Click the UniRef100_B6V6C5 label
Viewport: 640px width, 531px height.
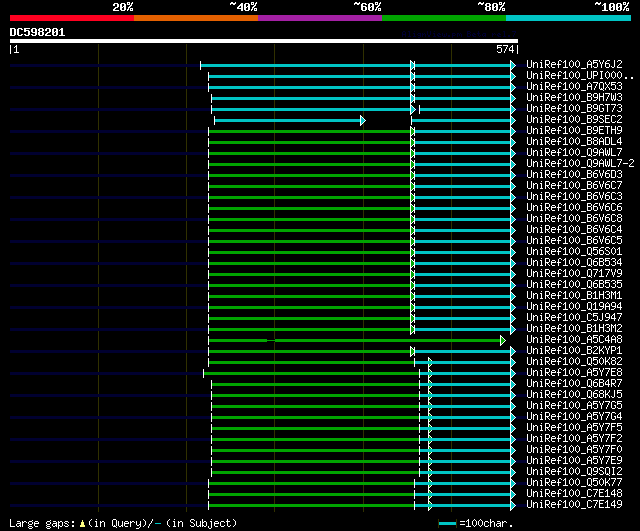point(574,241)
